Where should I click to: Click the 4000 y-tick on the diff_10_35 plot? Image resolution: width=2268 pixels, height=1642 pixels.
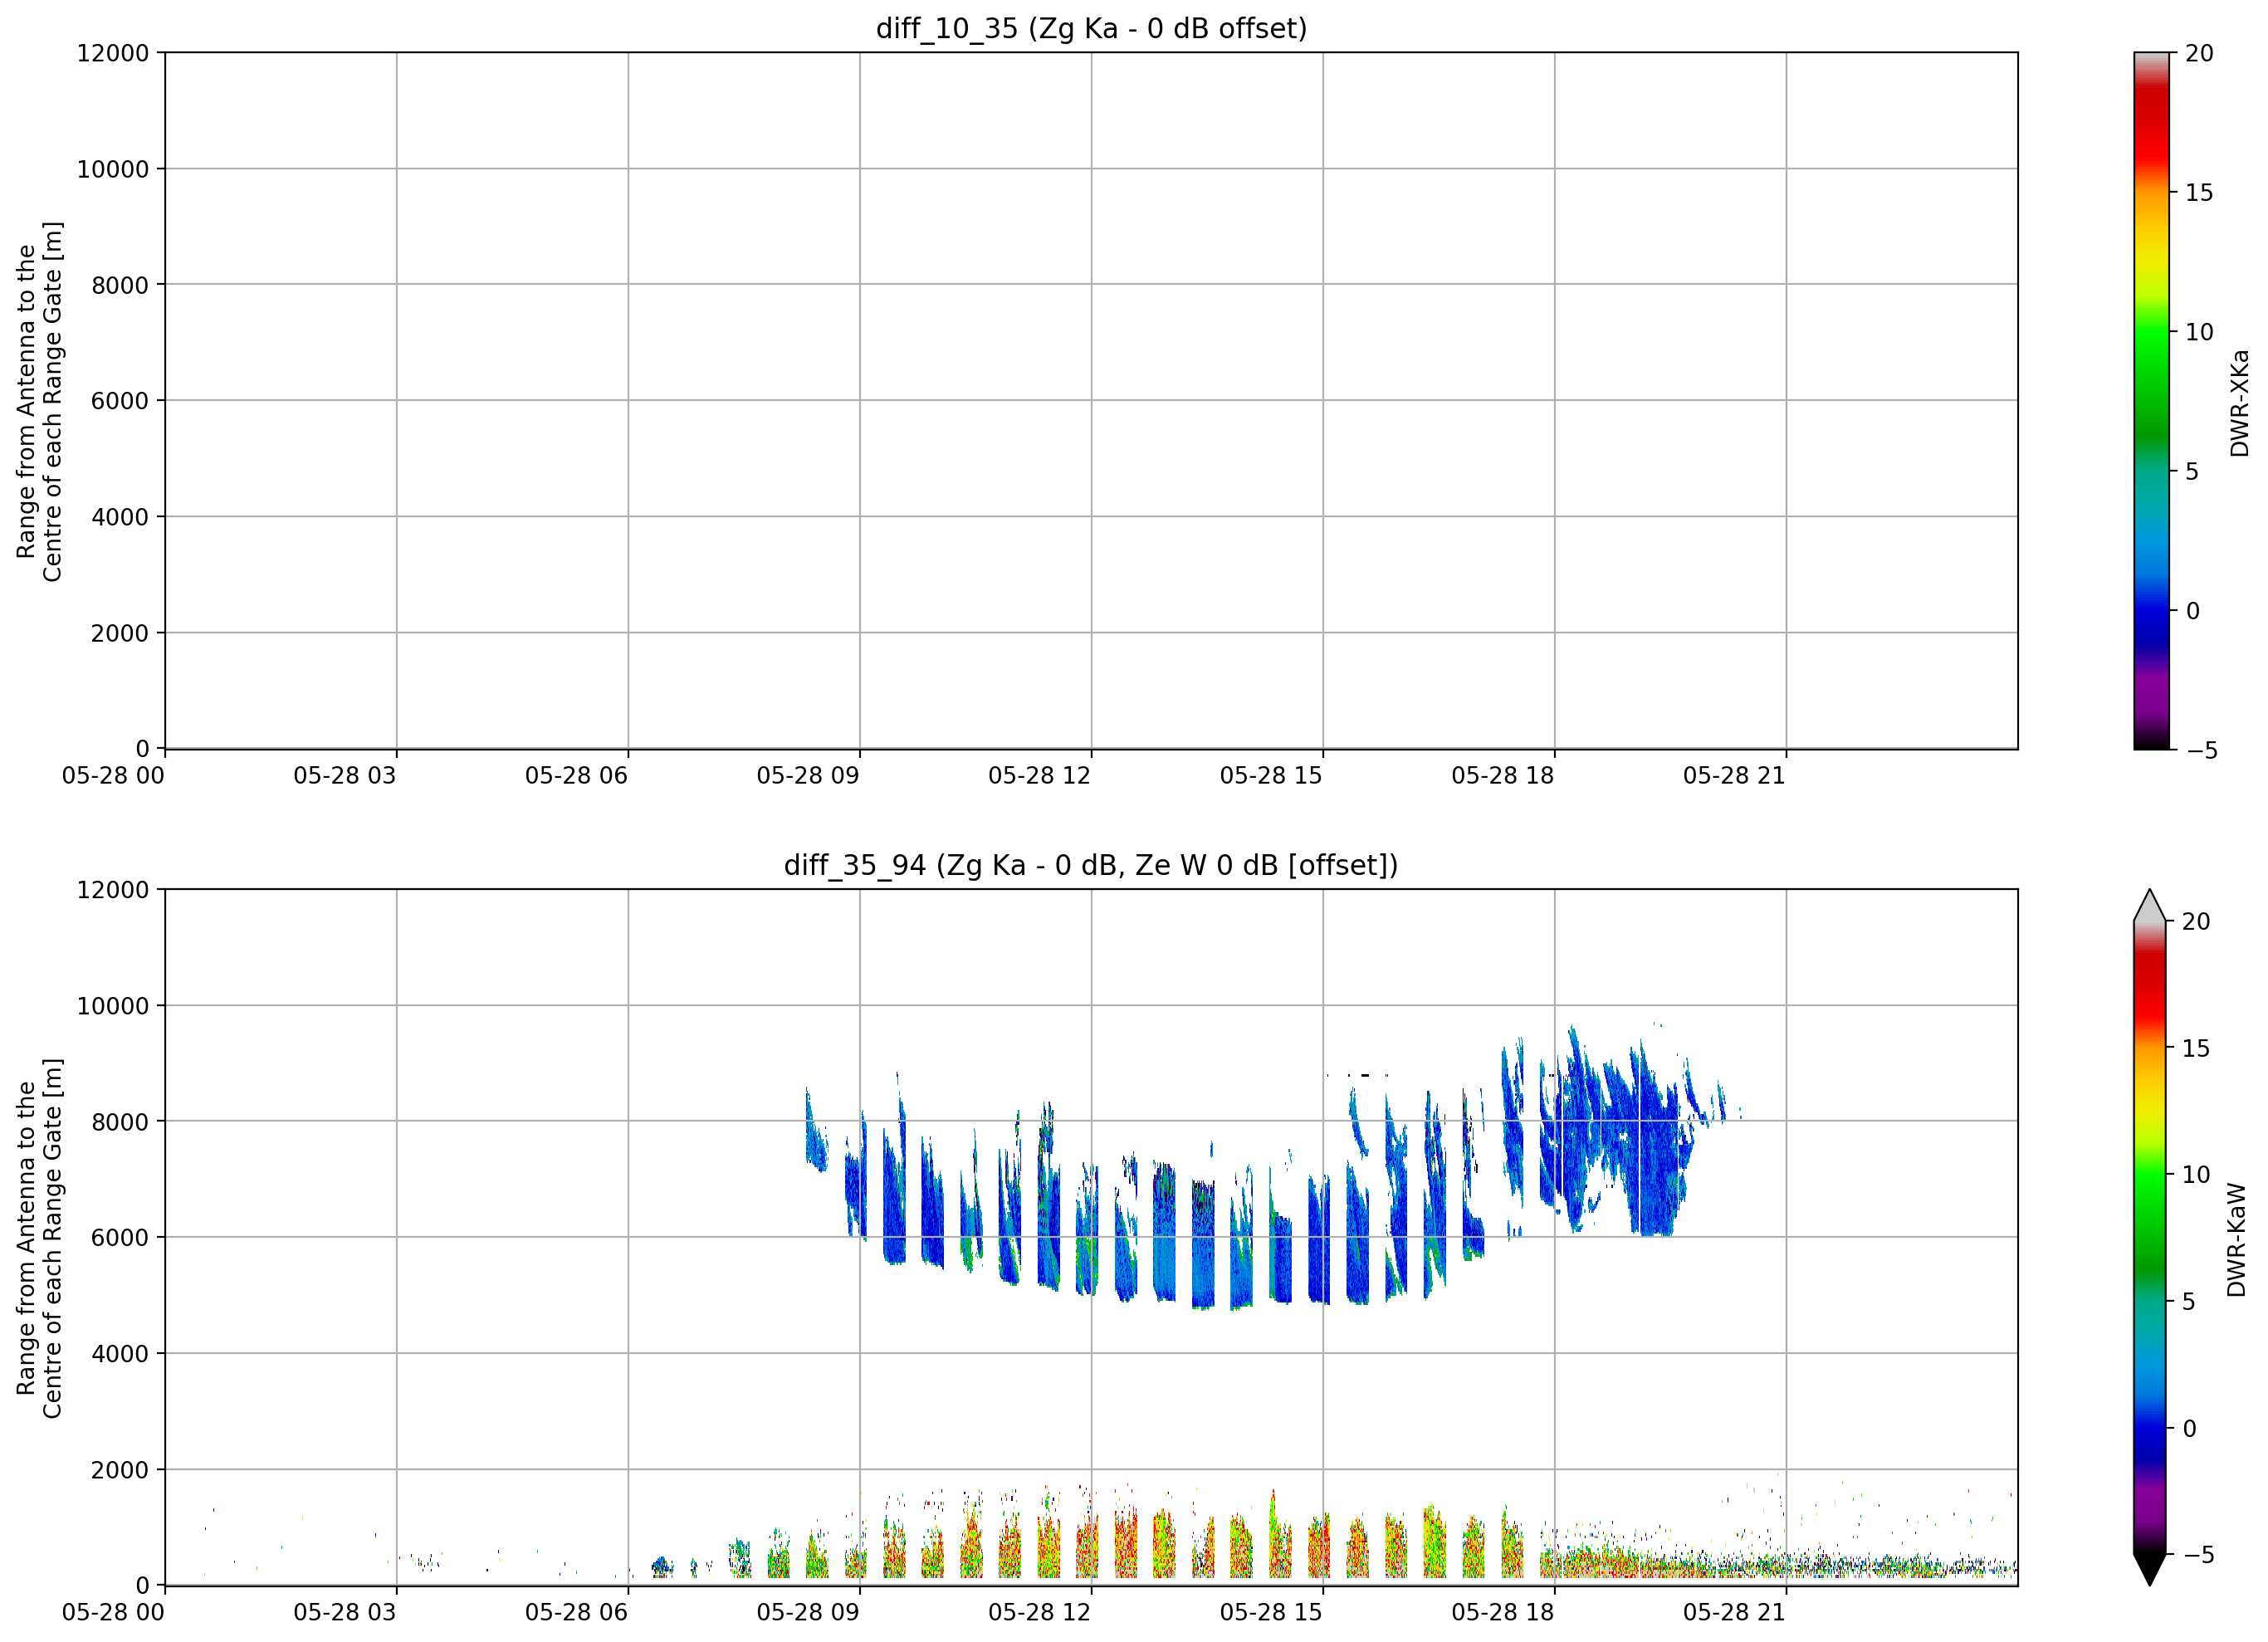point(120,517)
